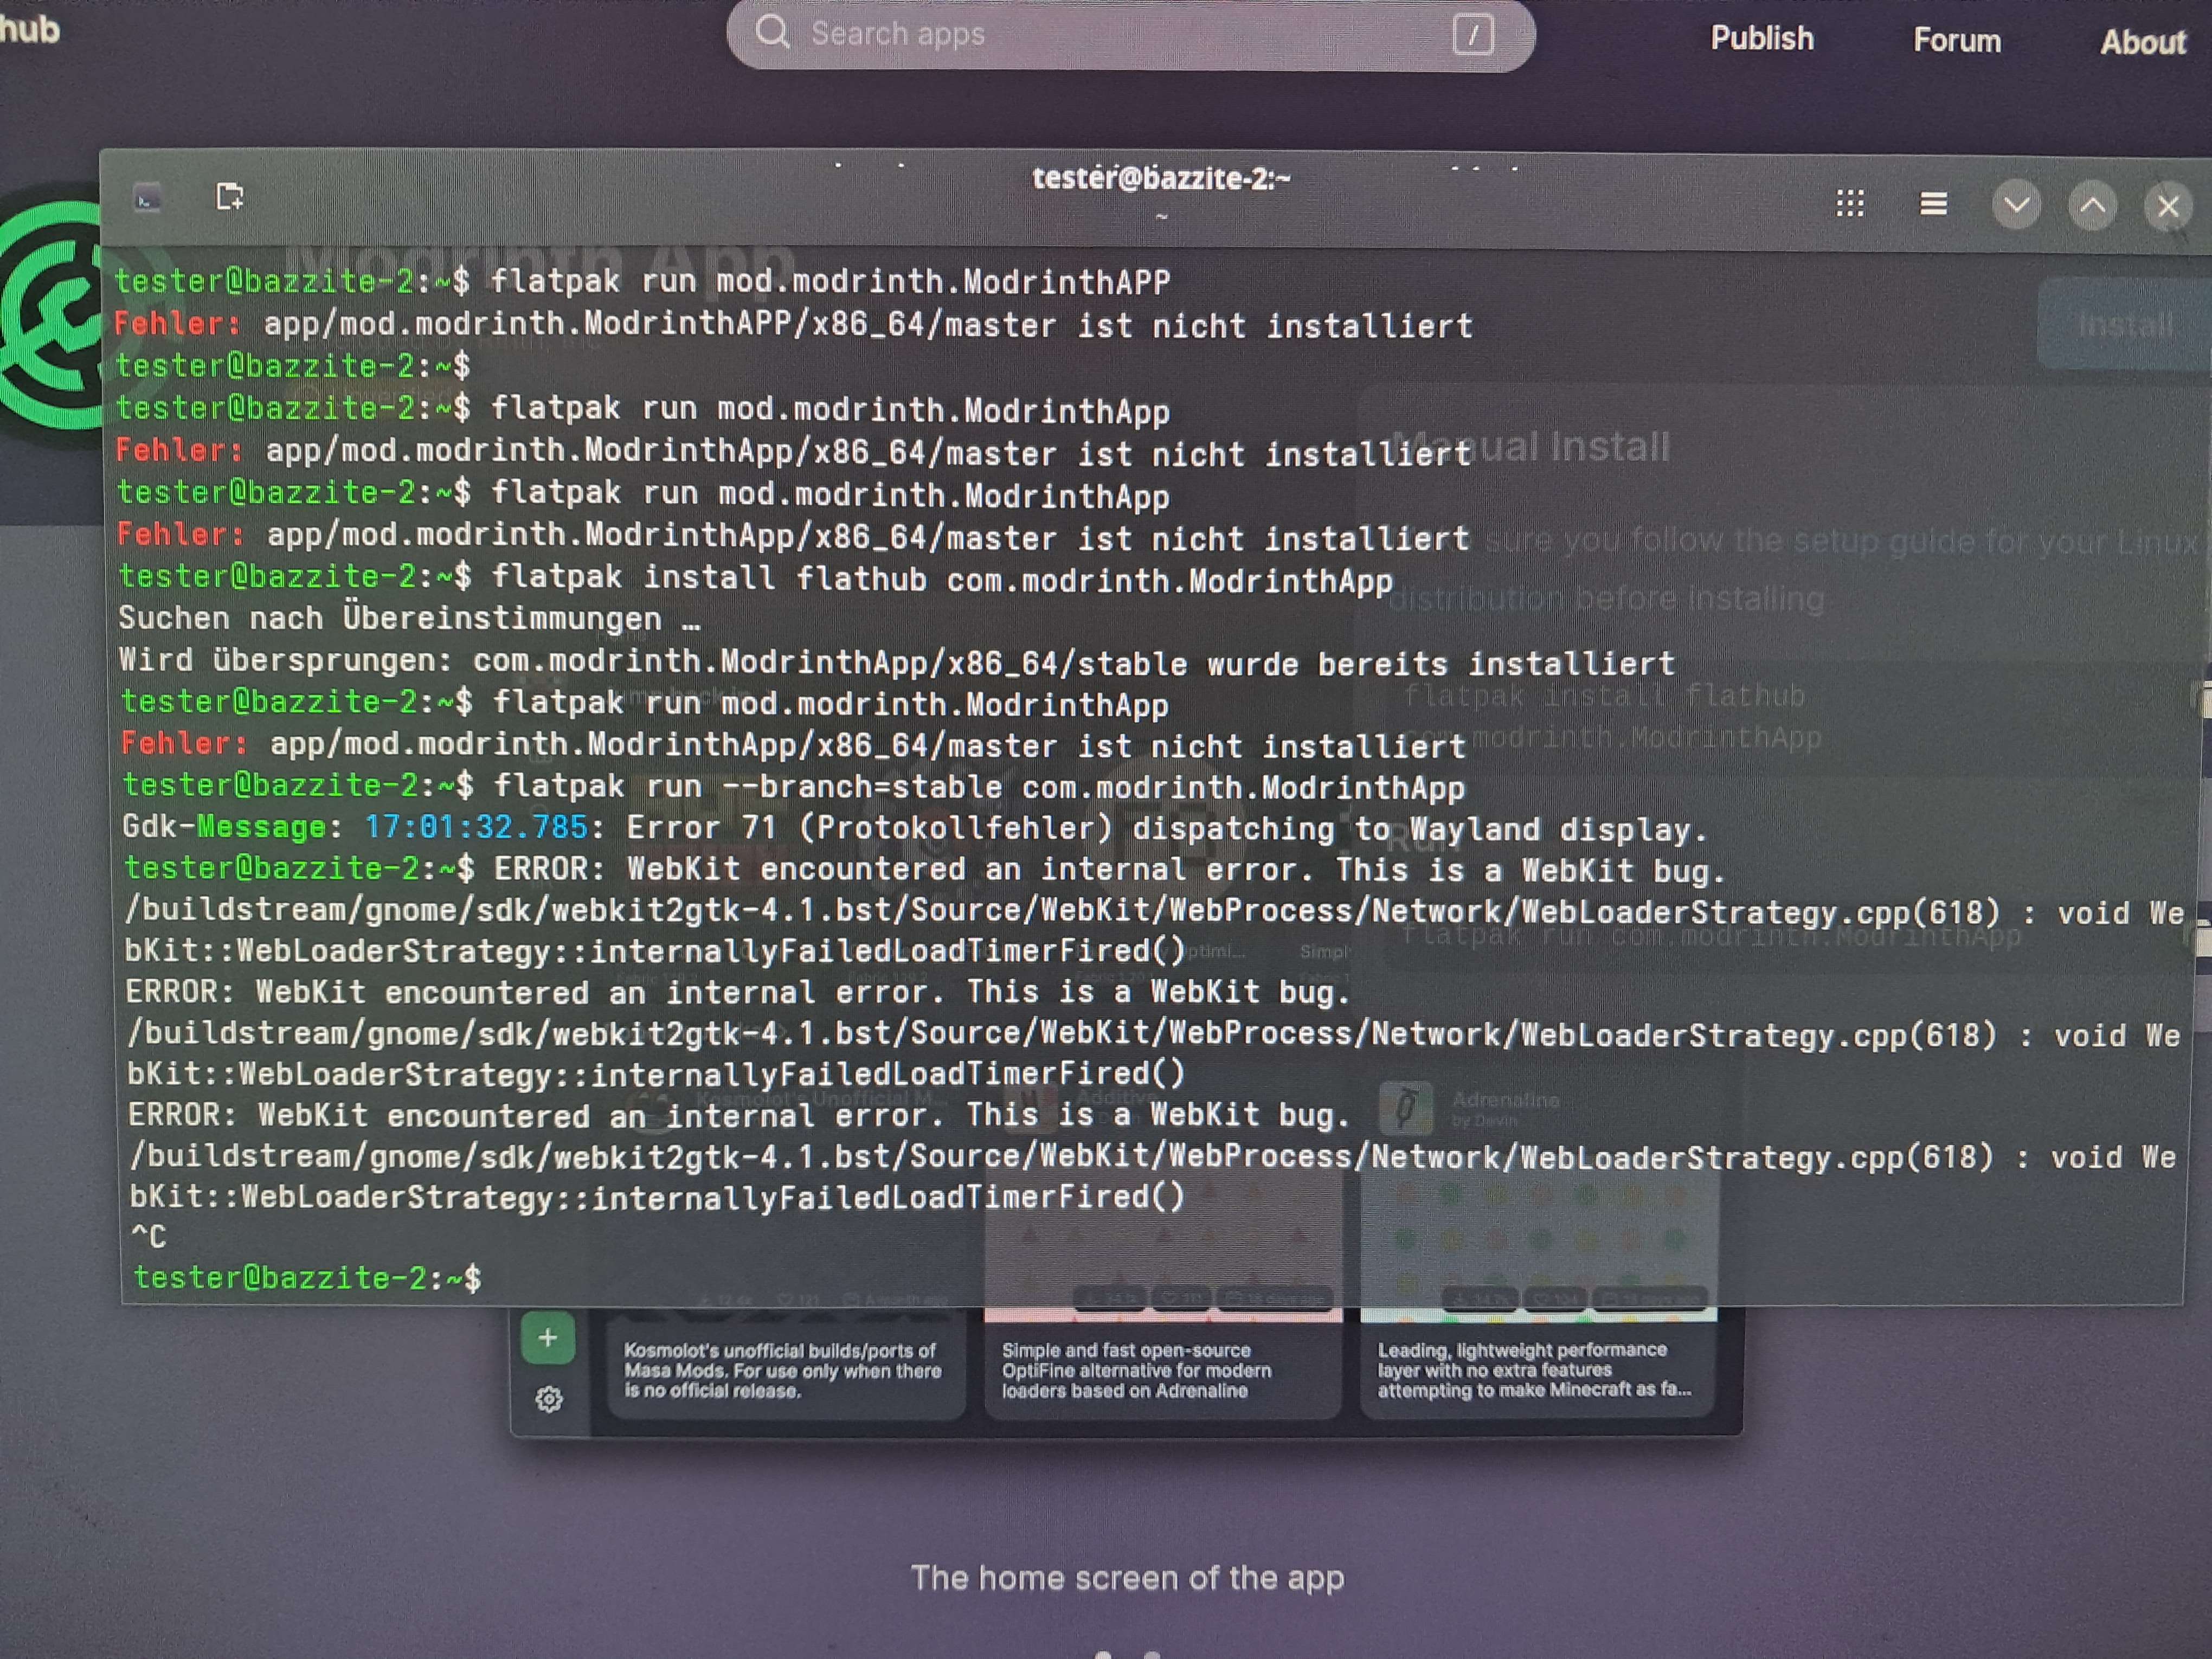Click the Flathub search magnifier icon

tap(772, 32)
